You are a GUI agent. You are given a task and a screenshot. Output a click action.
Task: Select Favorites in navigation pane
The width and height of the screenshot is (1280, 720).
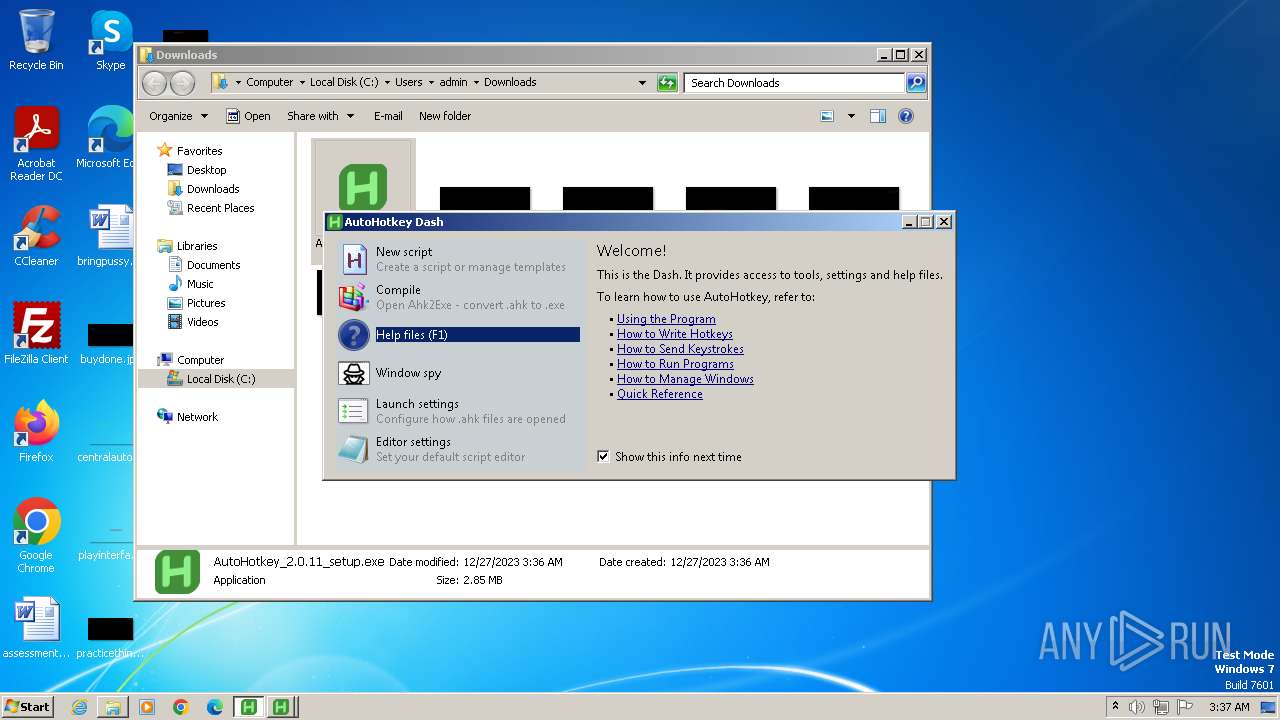coord(199,151)
